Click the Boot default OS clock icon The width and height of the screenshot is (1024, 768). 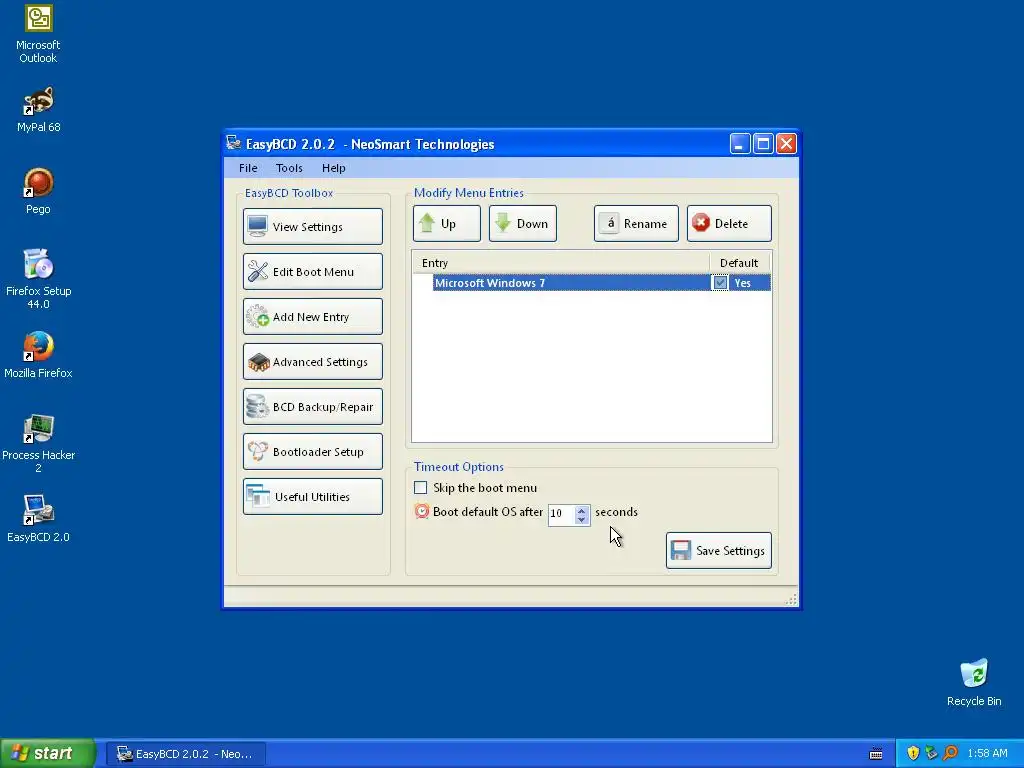[x=422, y=511]
